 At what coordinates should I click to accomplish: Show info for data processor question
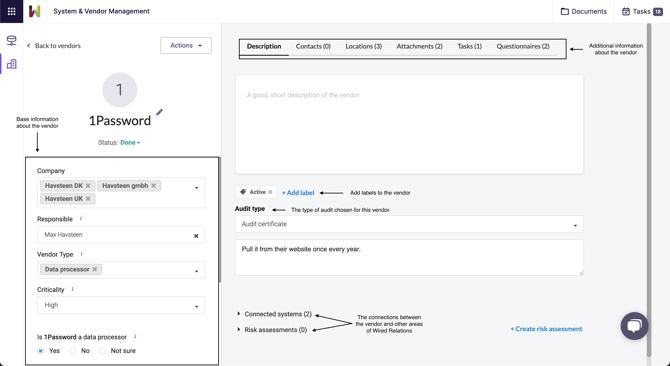[135, 337]
